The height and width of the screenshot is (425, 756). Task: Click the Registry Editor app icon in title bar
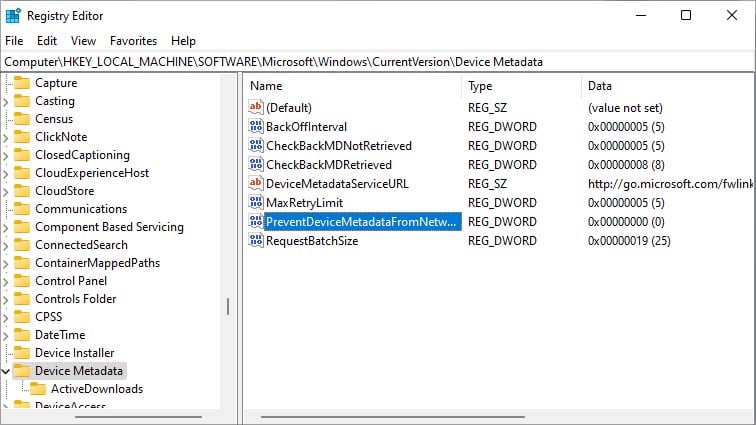[14, 15]
